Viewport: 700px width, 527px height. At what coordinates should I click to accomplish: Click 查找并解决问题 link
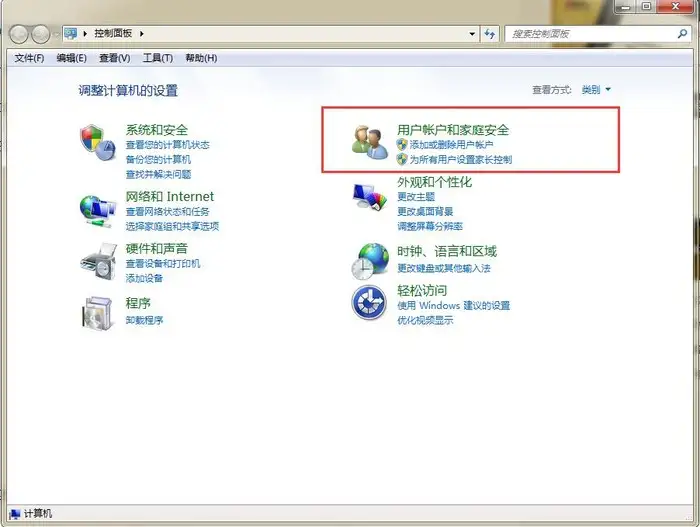coord(158,174)
